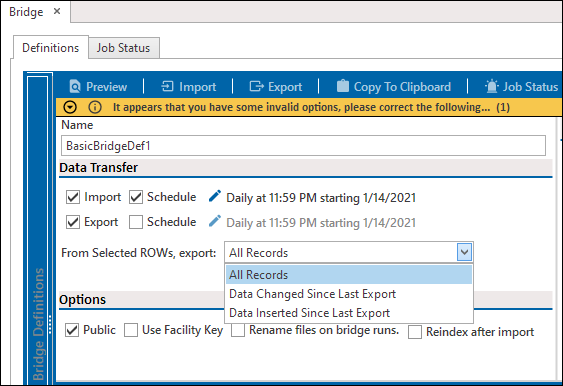Click the Copy To Clipboard icon
The width and height of the screenshot is (563, 386).
tap(343, 86)
